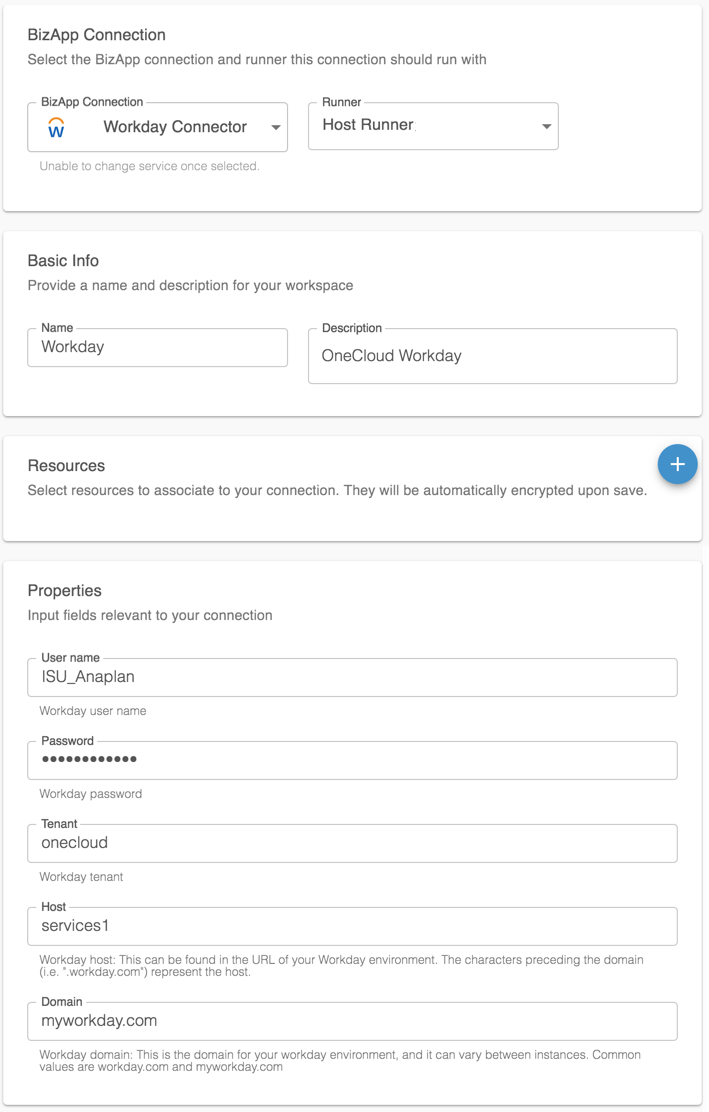Click 'Unable to change service once selected.' note

tap(150, 166)
